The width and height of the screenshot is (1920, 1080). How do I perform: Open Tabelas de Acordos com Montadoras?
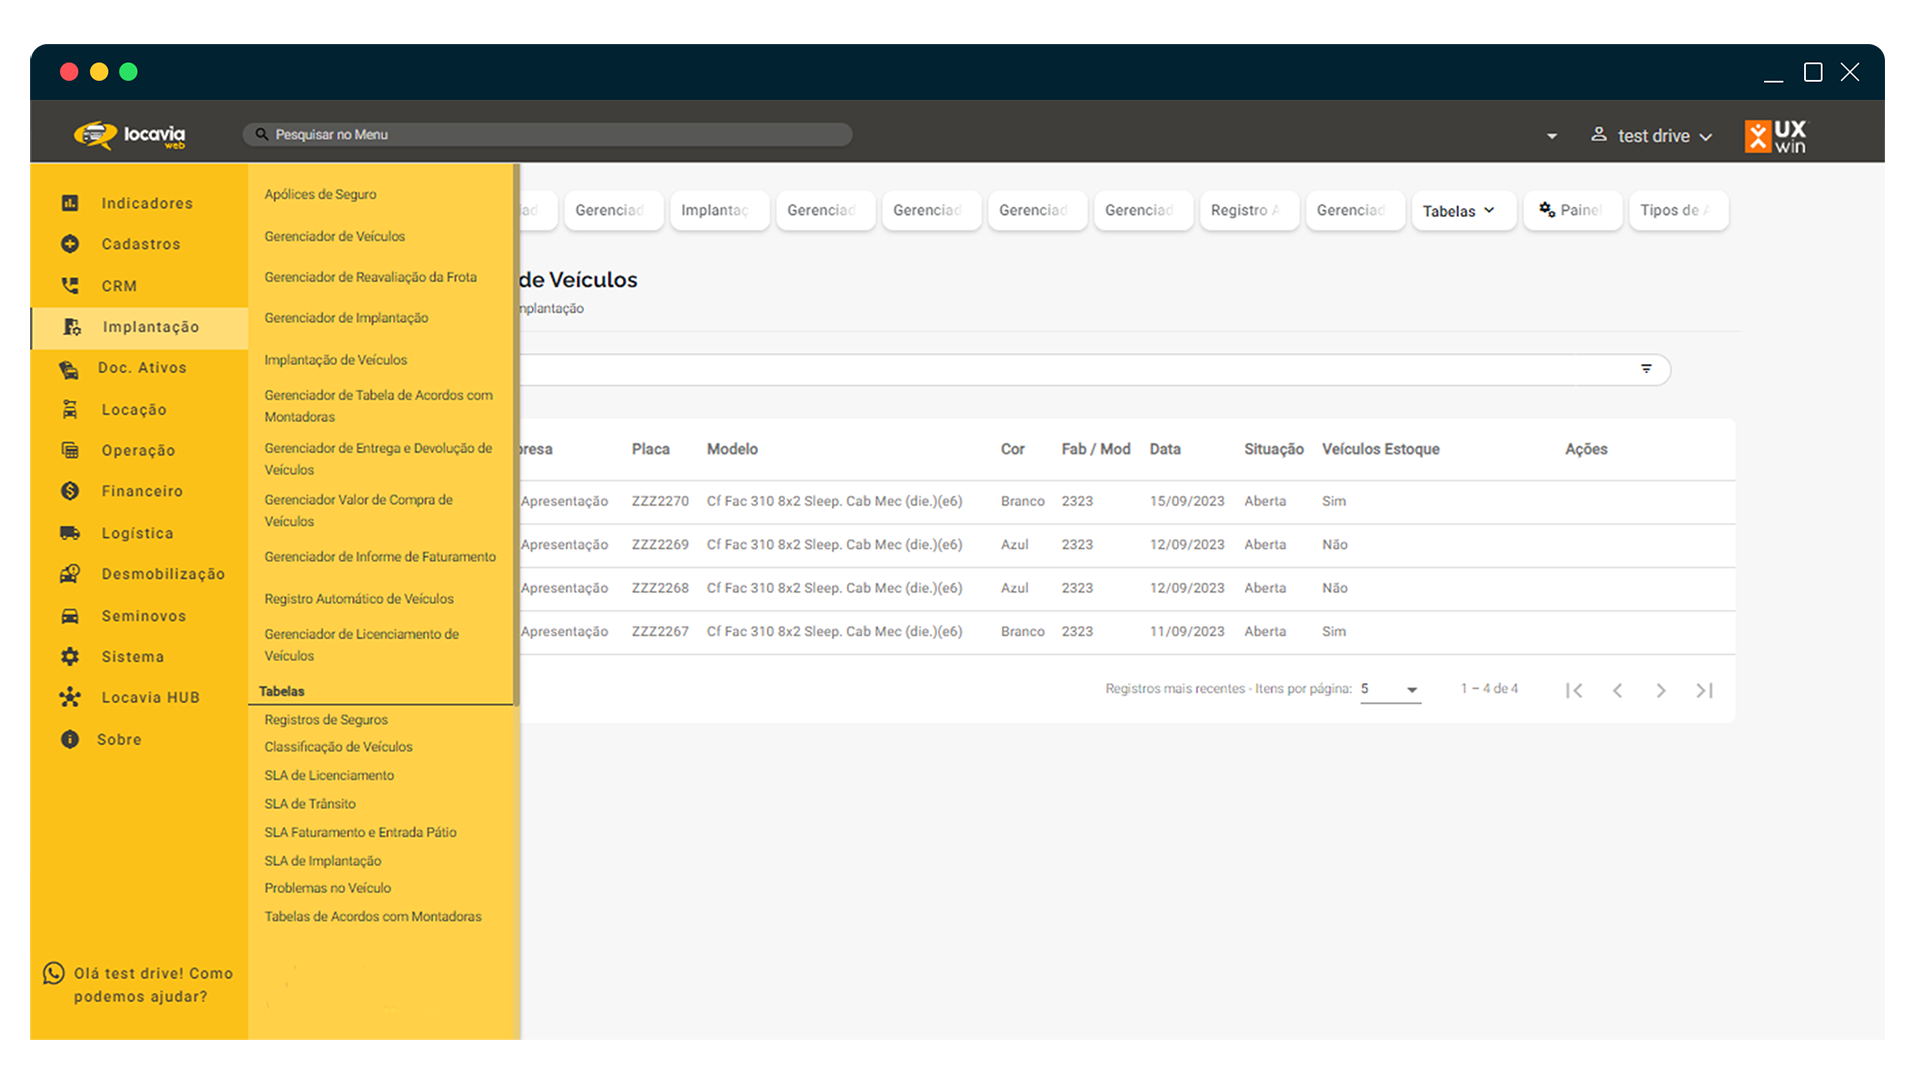point(372,917)
